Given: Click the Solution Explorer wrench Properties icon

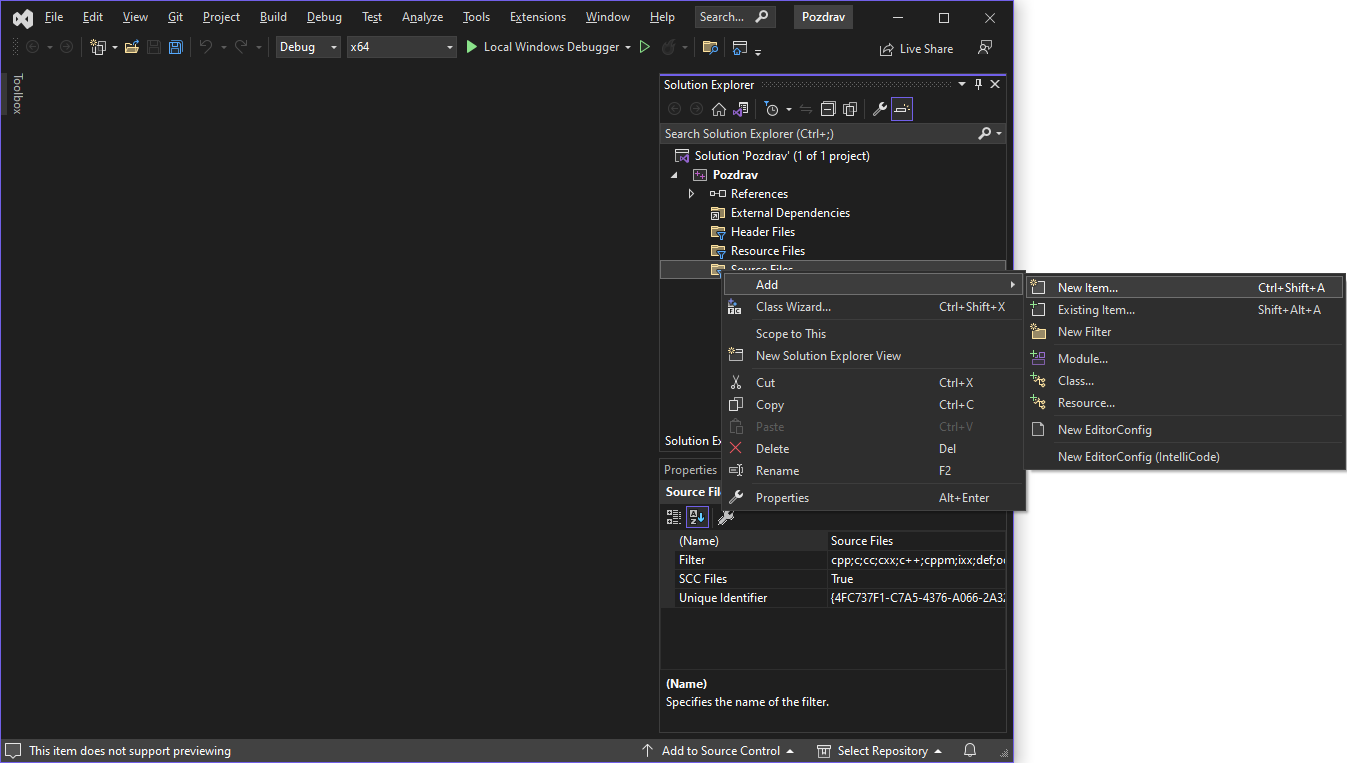Looking at the screenshot, I should [880, 109].
